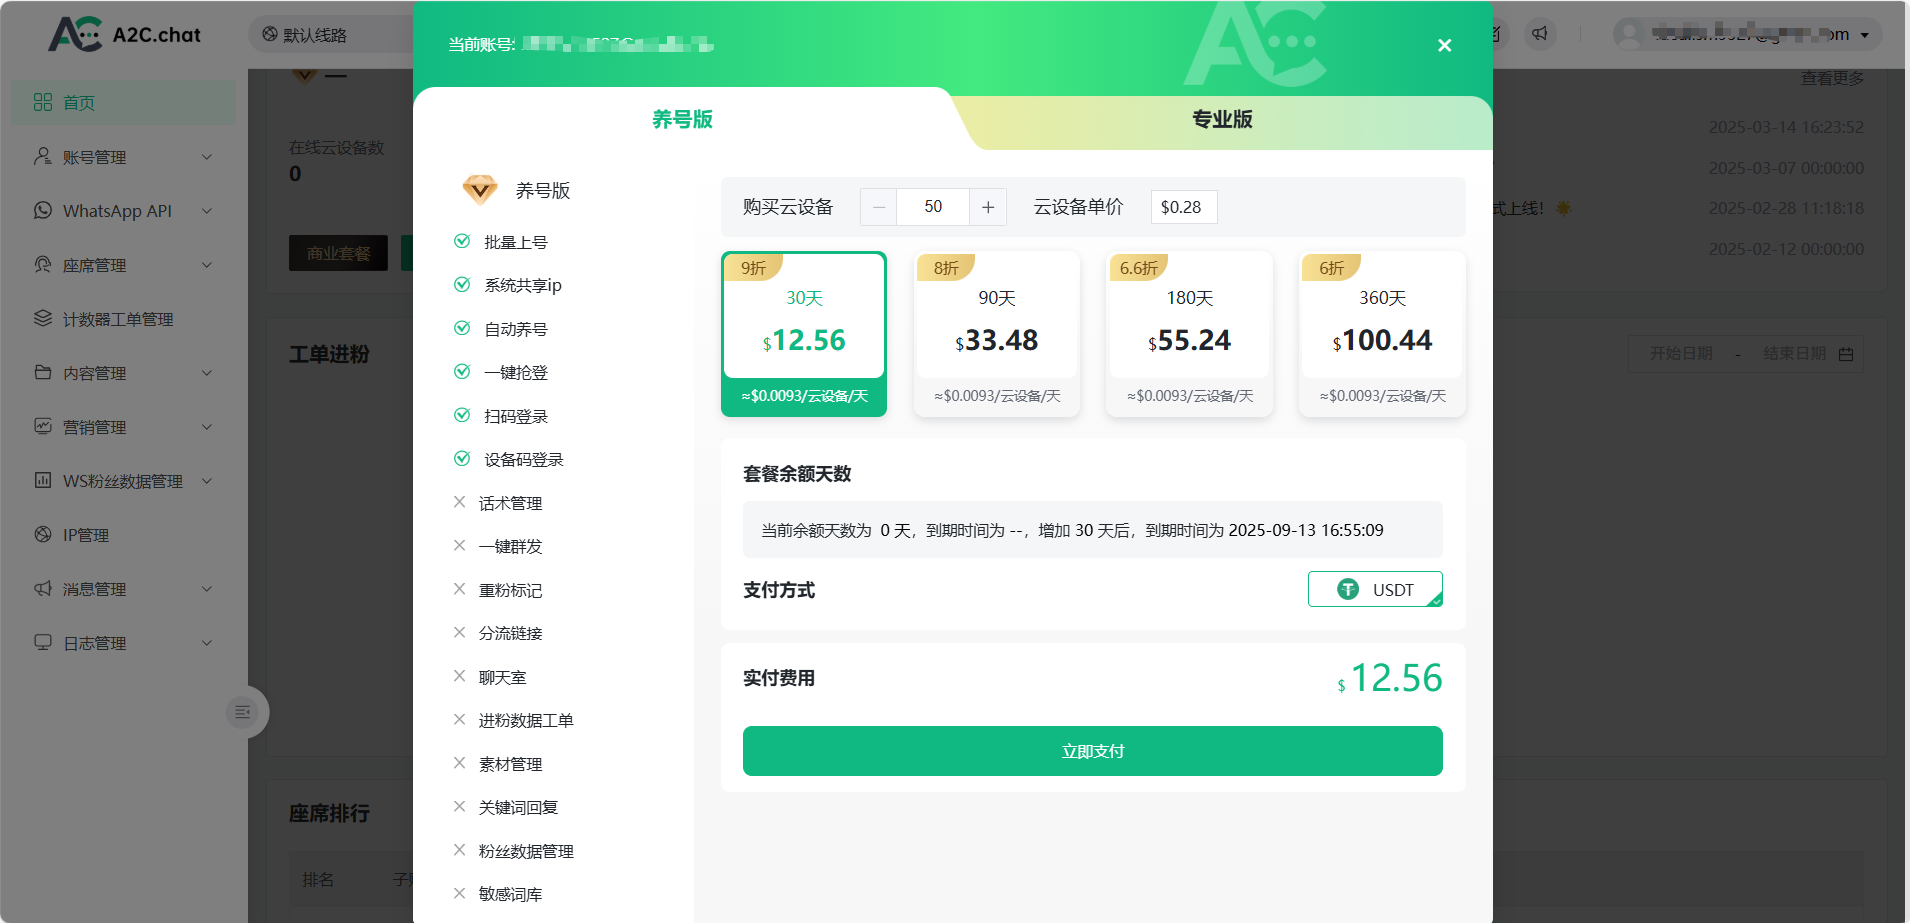Click the 计数器工单管理 layers icon
The image size is (1910, 923).
pyautogui.click(x=43, y=319)
